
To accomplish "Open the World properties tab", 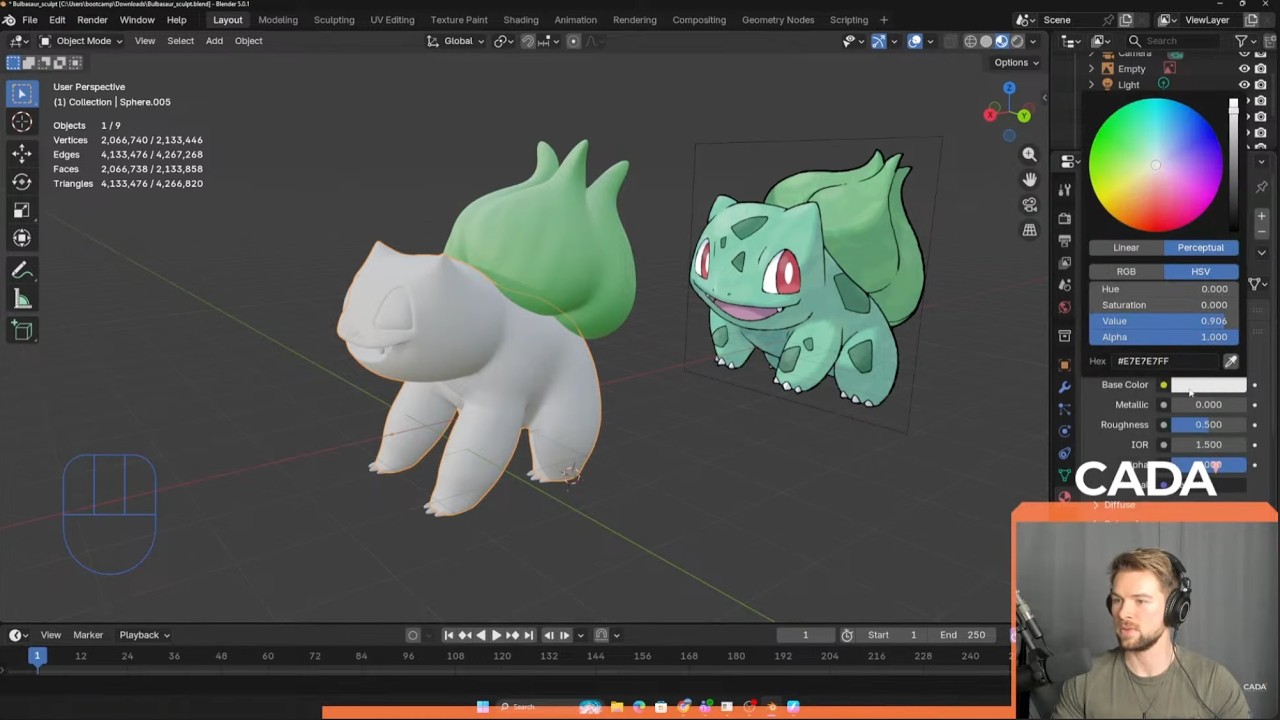I will [1064, 308].
